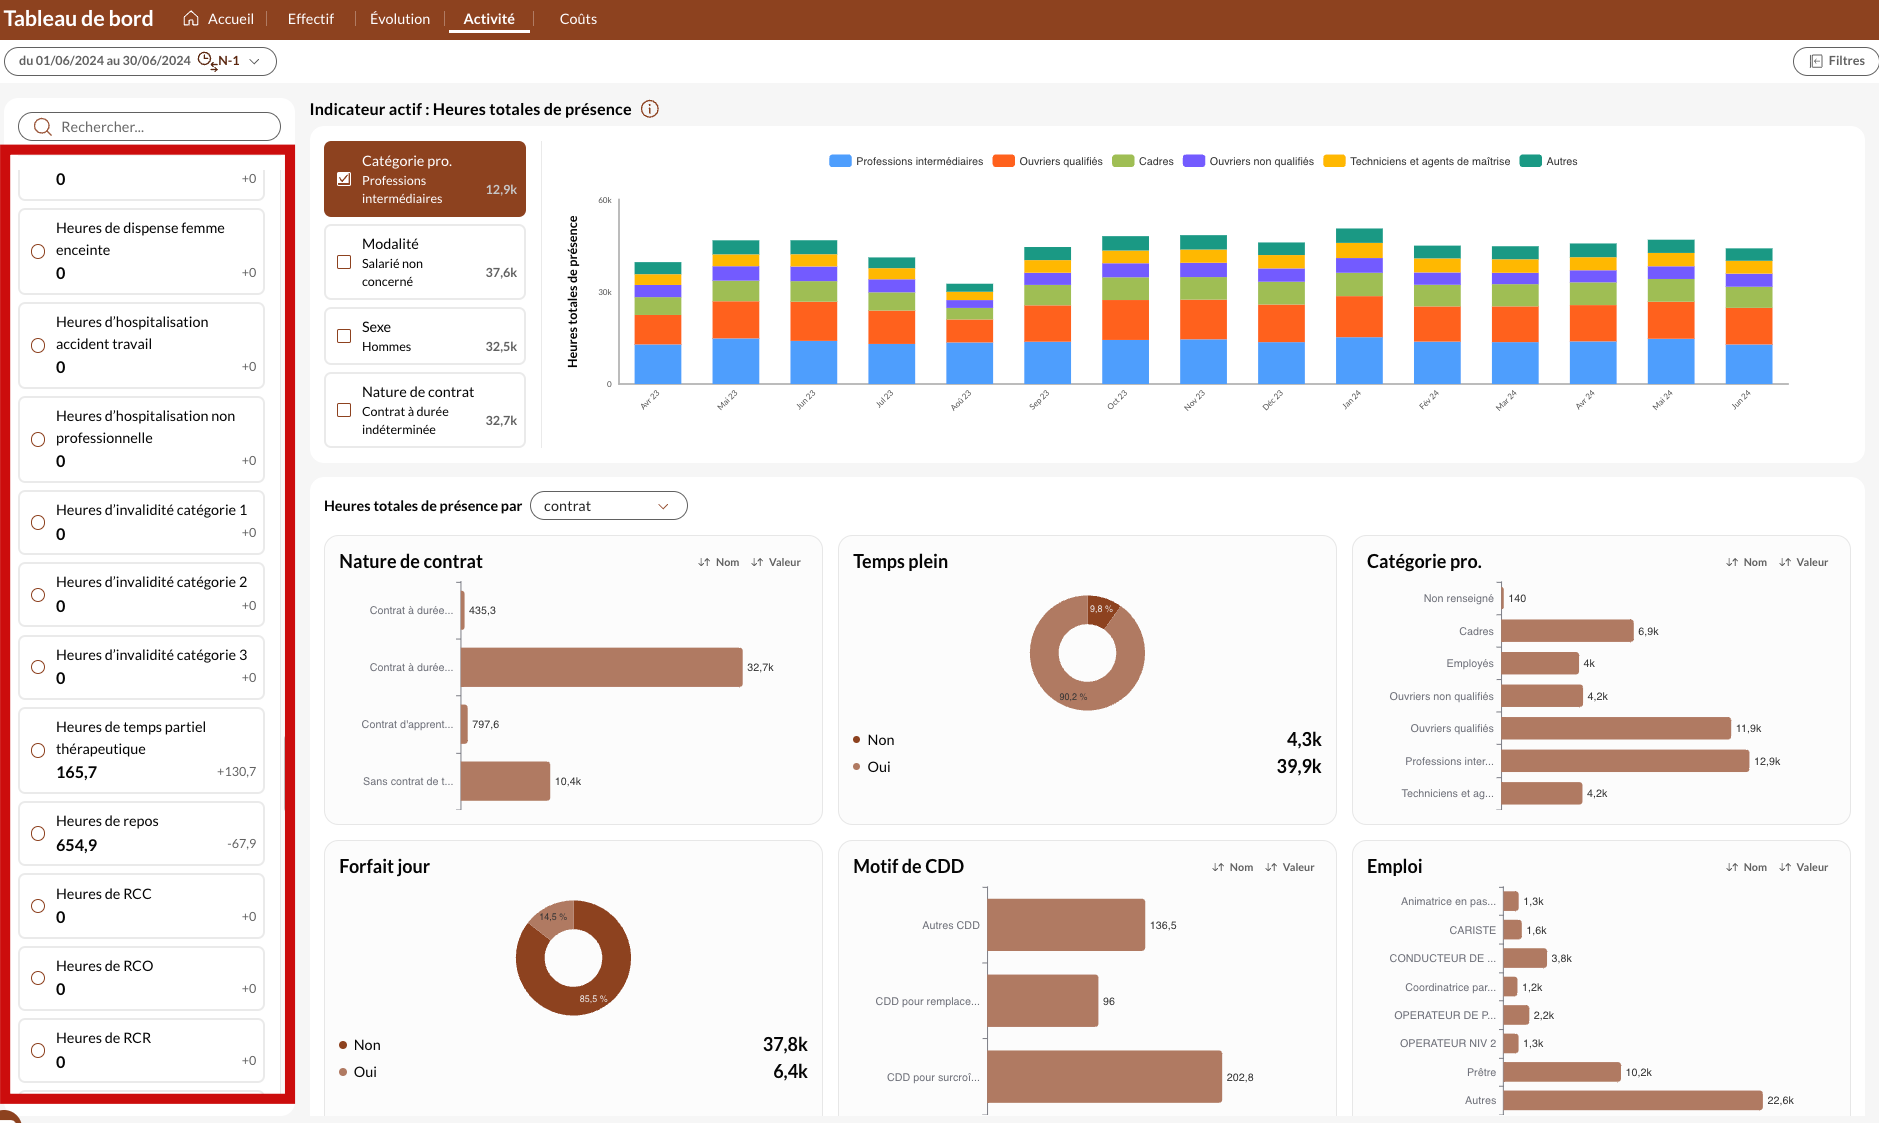Switch to the Évolution tab

pyautogui.click(x=400, y=19)
